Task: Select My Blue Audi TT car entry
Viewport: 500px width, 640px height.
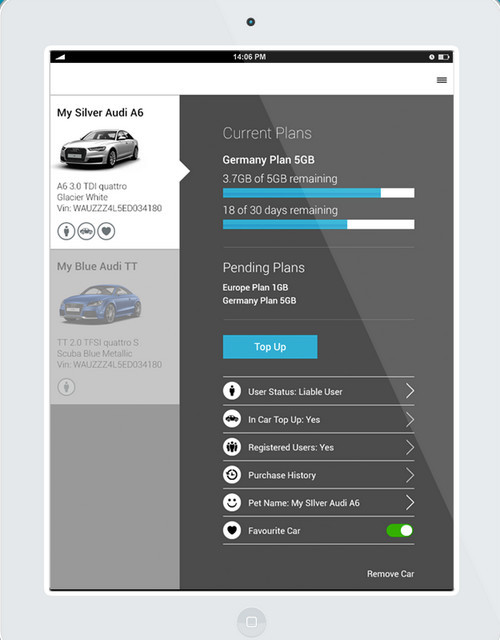Action: 115,327
